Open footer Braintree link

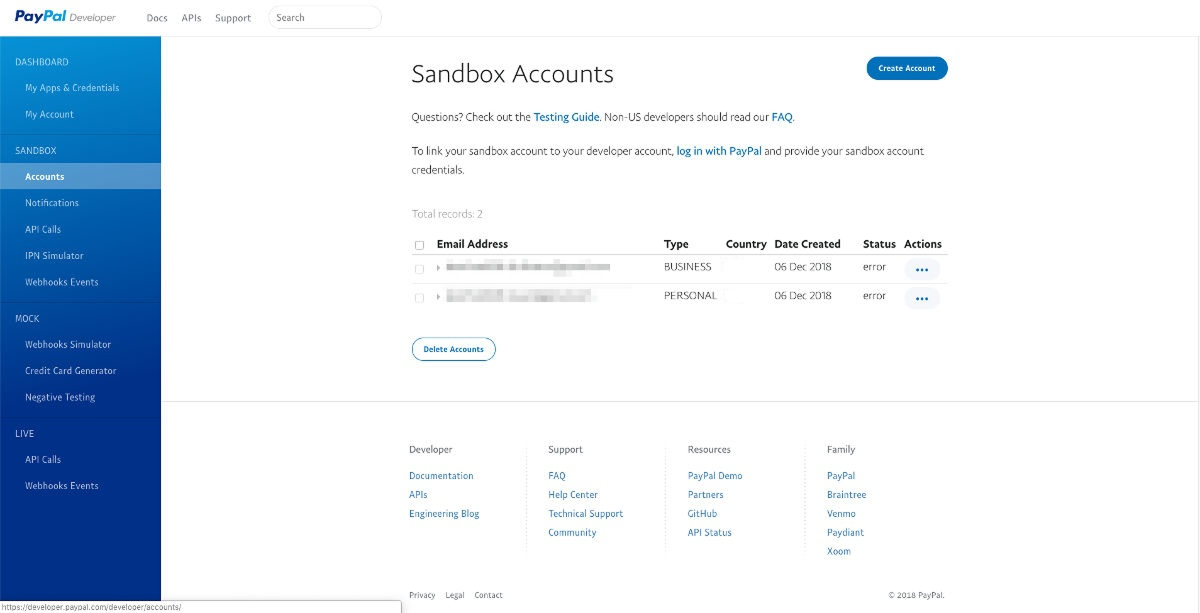(x=846, y=495)
